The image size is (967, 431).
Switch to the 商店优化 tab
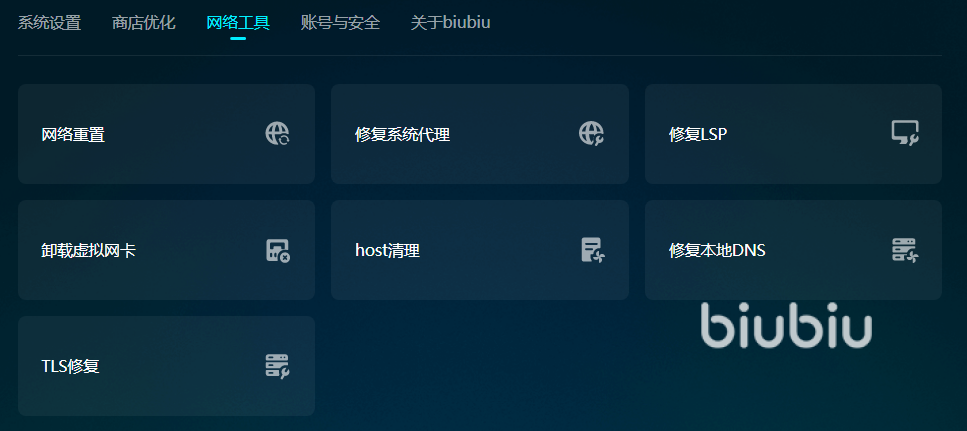tap(144, 23)
